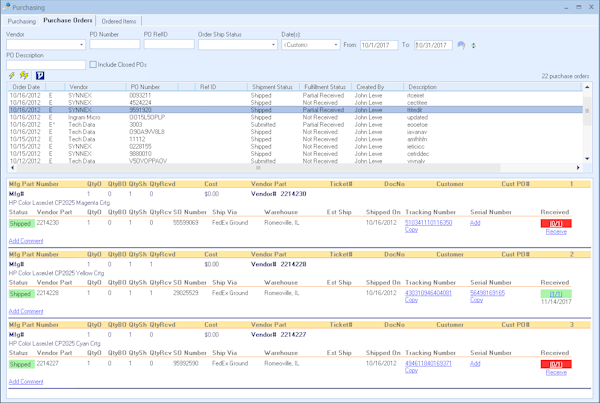Expand the Date(s) Custom dropdown
Viewport: 600px width, 403px height.
coord(336,45)
